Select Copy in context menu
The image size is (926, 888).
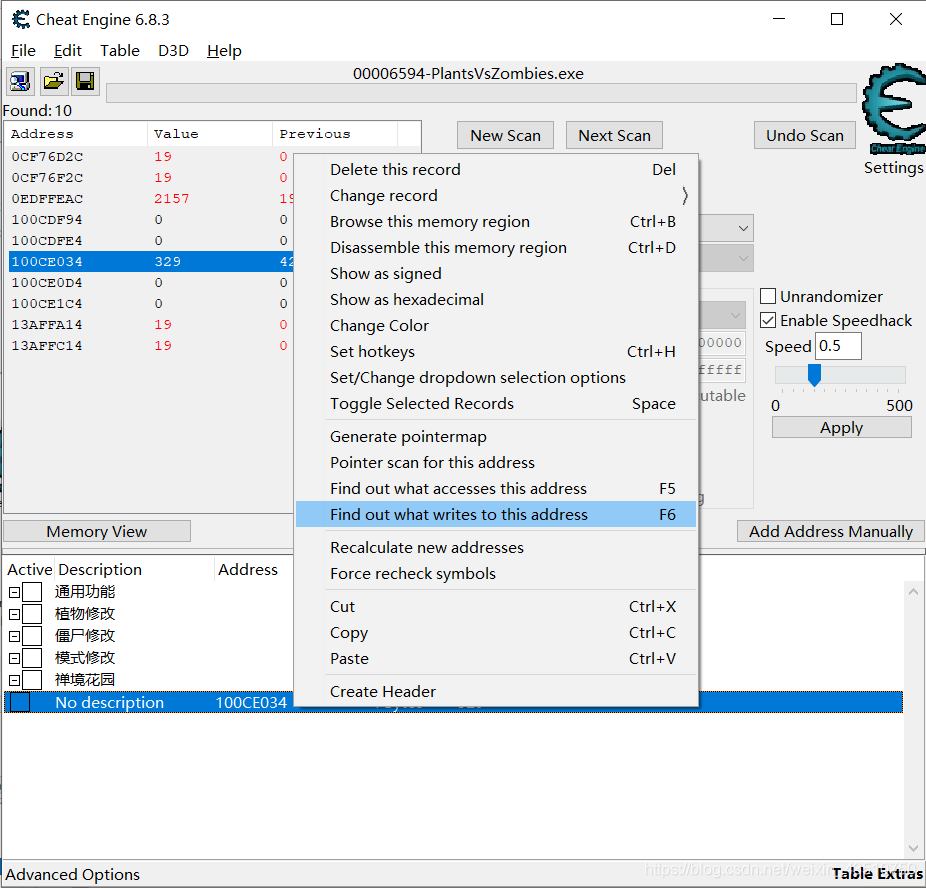[x=496, y=632]
